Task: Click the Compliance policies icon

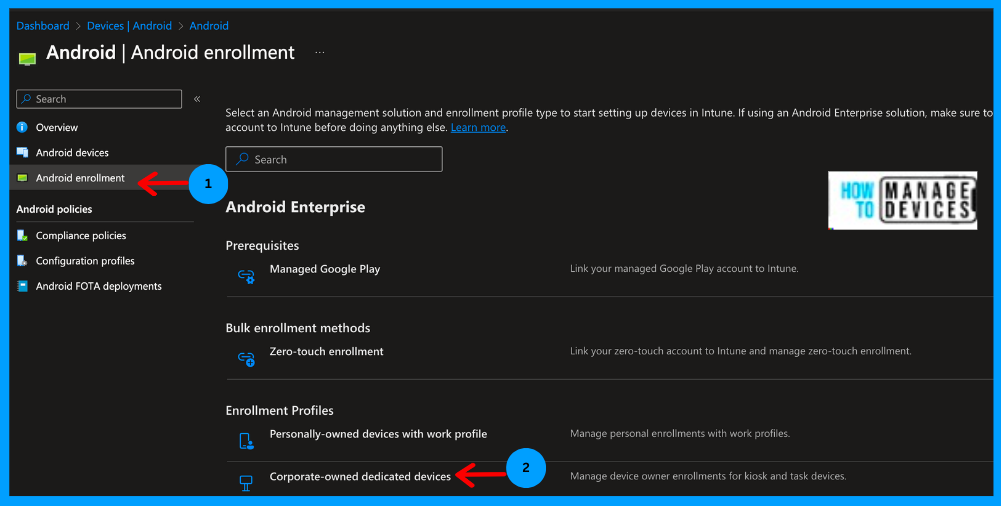Action: point(22,235)
